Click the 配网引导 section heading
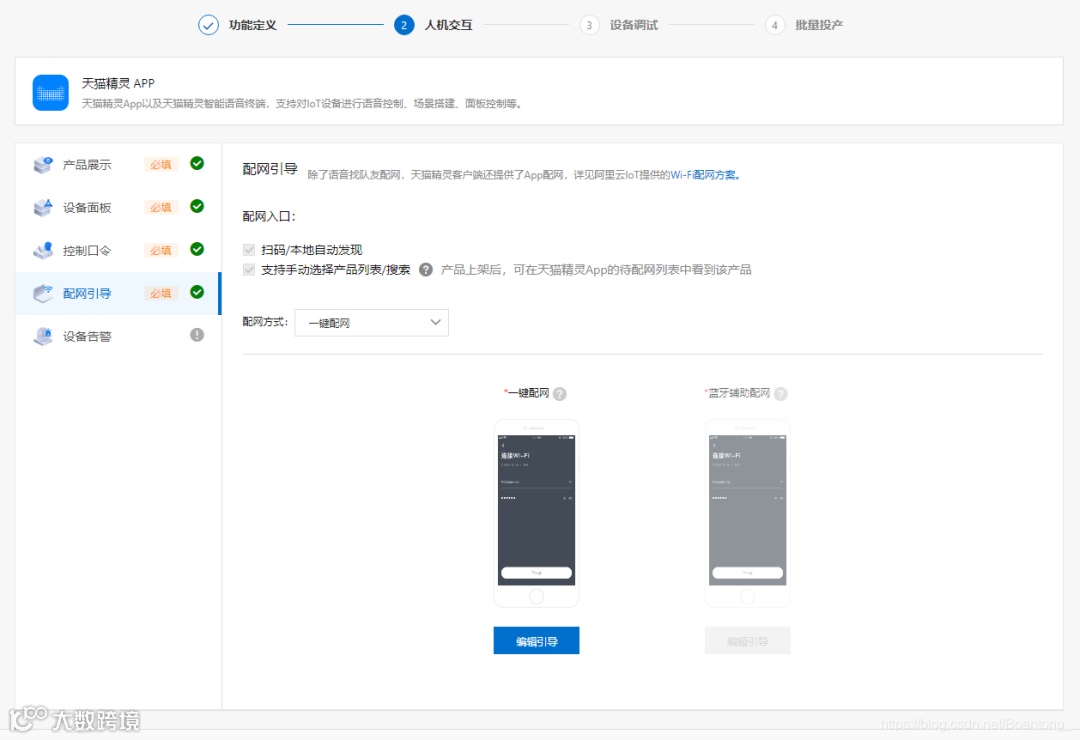1080x740 pixels. [270, 169]
